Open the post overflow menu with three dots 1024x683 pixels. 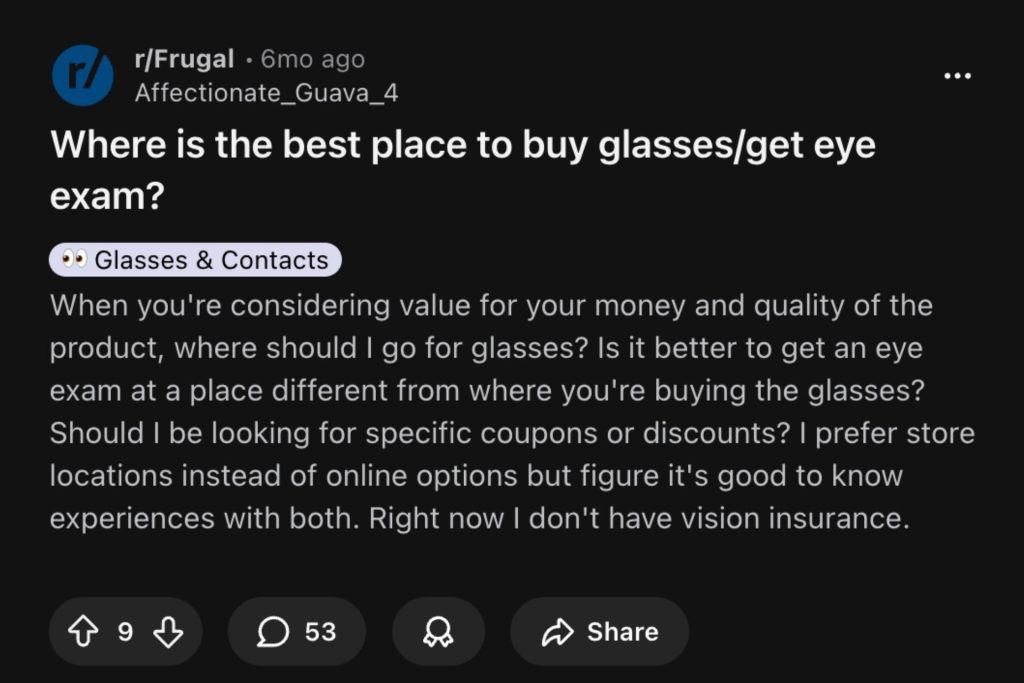point(958,75)
